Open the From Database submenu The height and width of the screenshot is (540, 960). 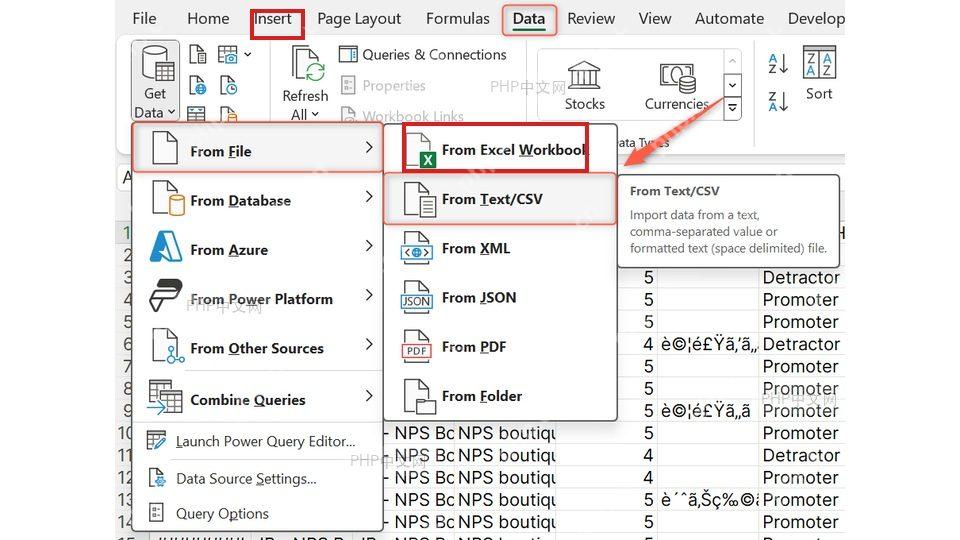click(x=258, y=200)
